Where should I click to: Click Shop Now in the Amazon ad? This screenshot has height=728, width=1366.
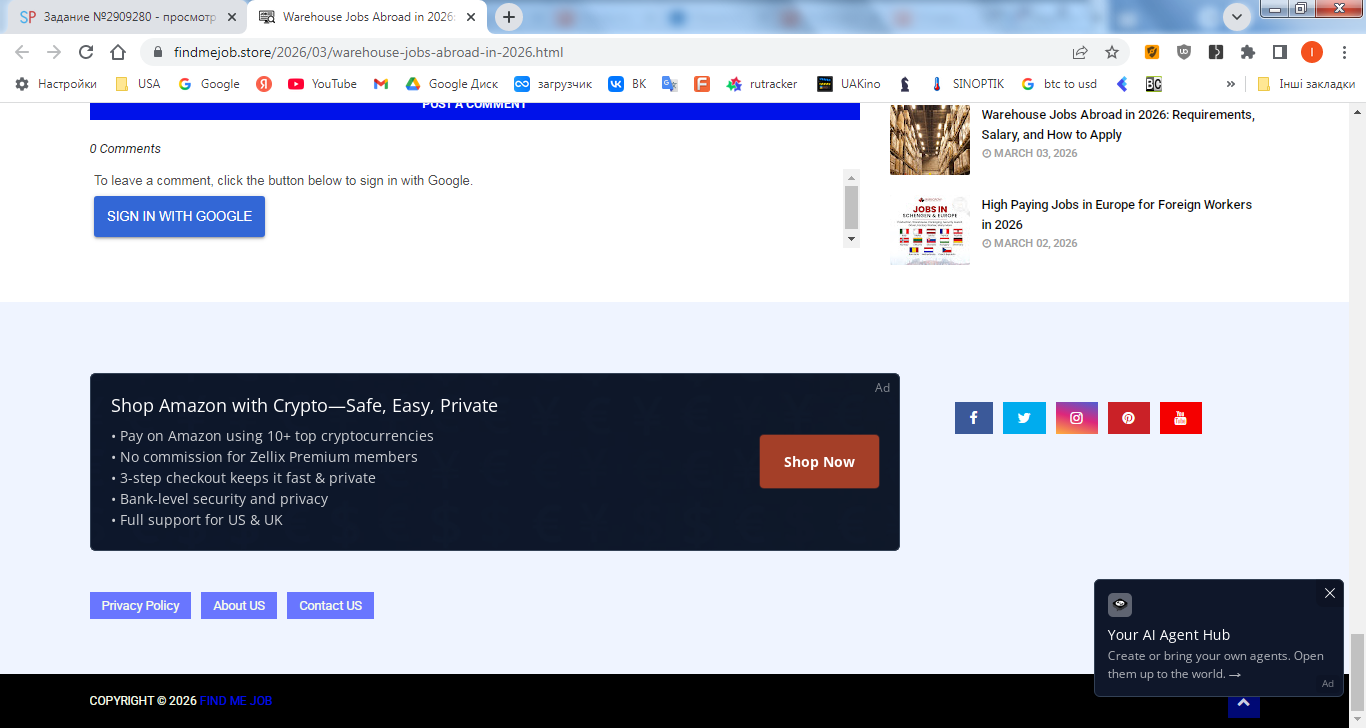tap(819, 462)
